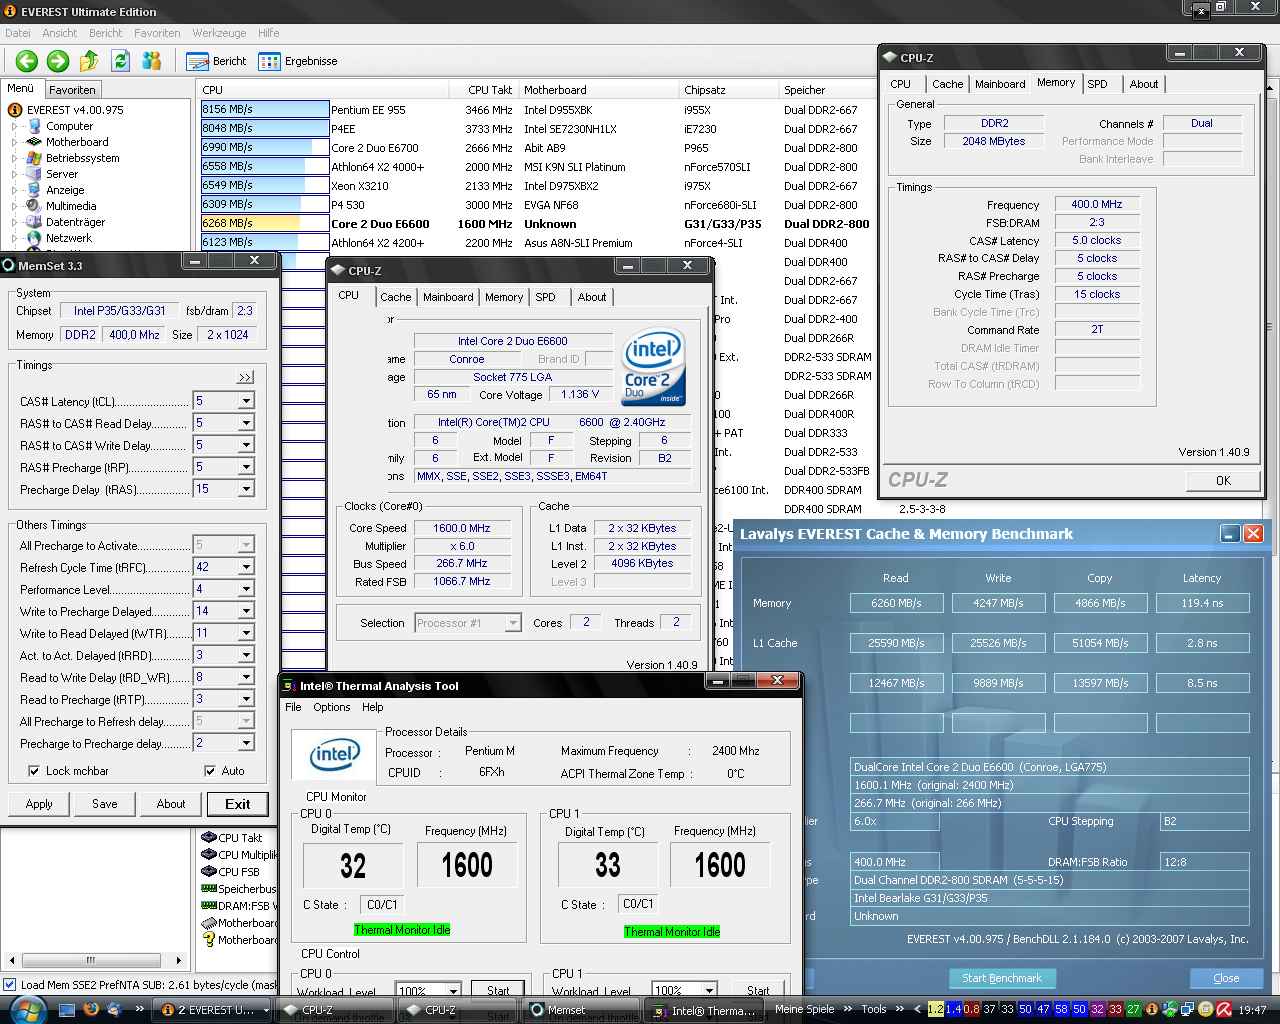Click highlighted 6268 MB/s Core 2 Duo E6600 bar
This screenshot has width=1280, height=1024.
pos(265,224)
